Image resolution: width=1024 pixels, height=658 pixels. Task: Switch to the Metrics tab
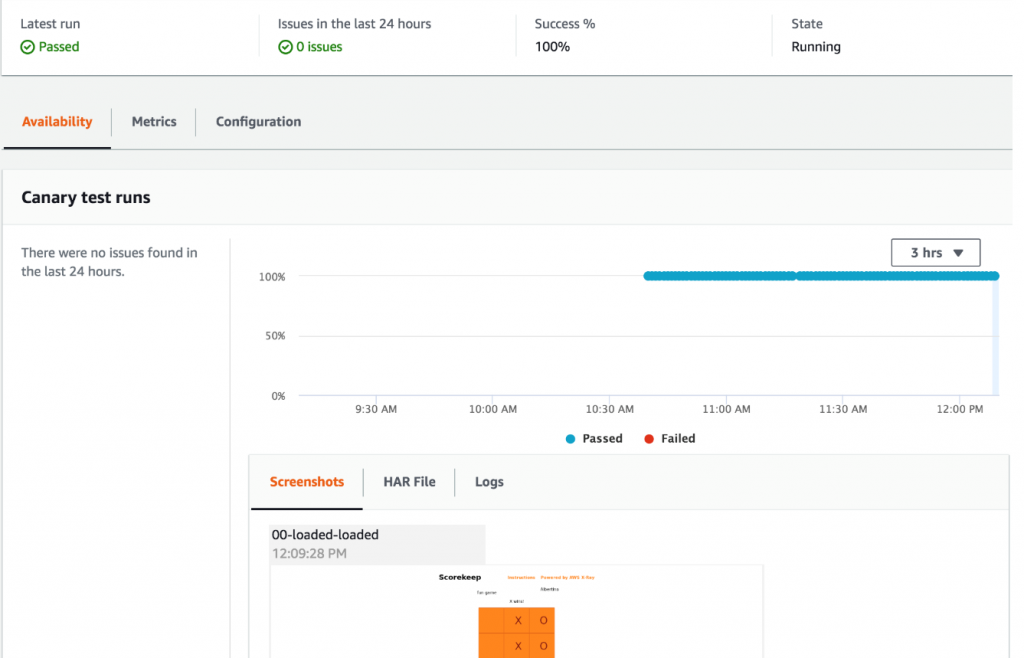click(x=153, y=121)
